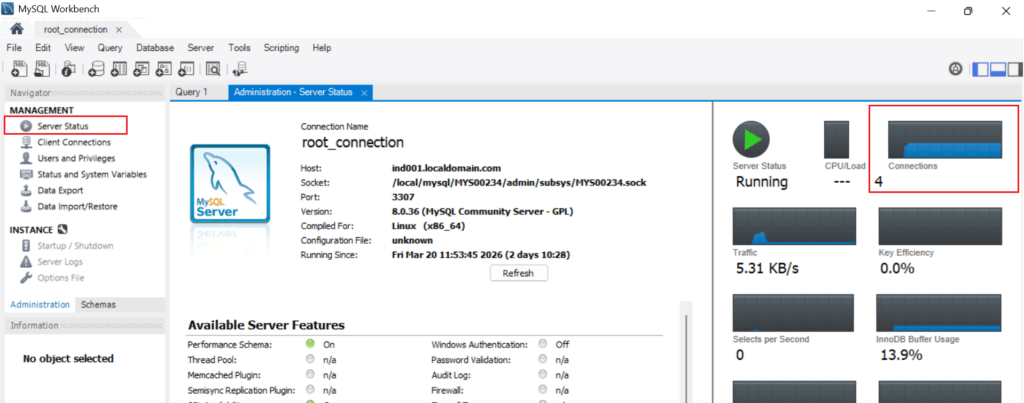1024x403 pixels.
Task: Create a new schema
Action: pos(96,69)
